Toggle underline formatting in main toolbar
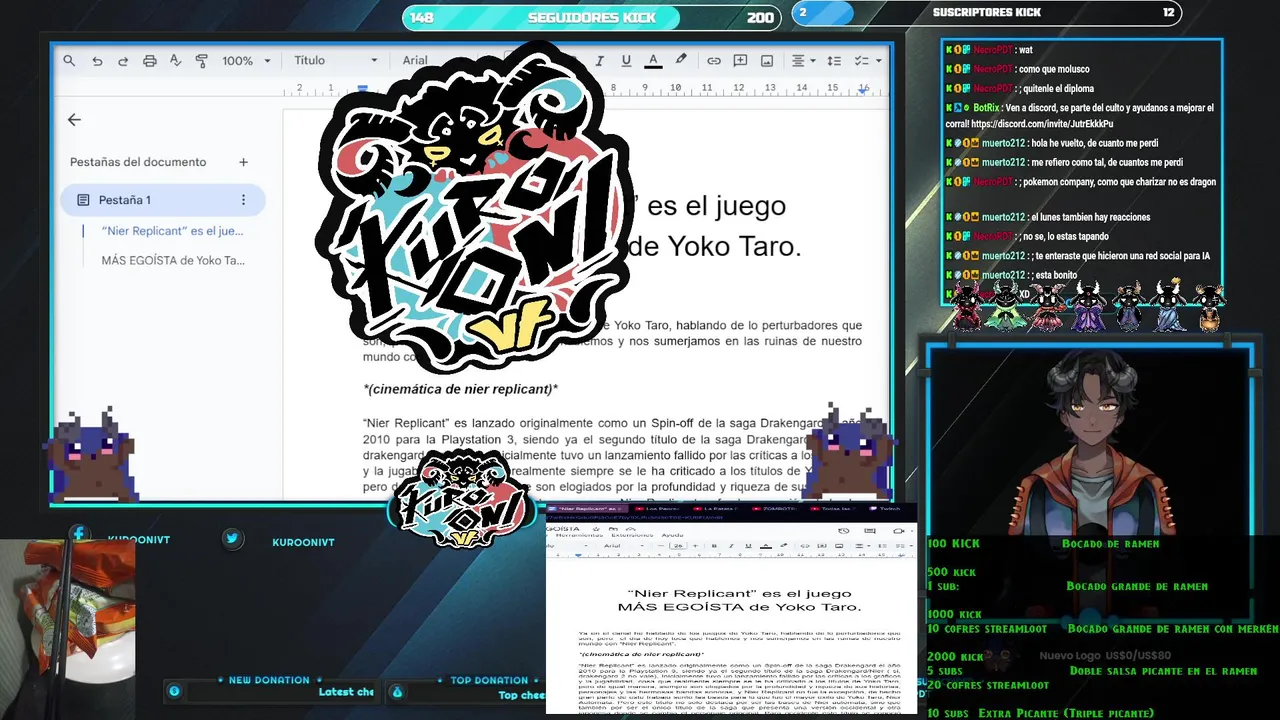The width and height of the screenshot is (1280, 720). pos(626,61)
